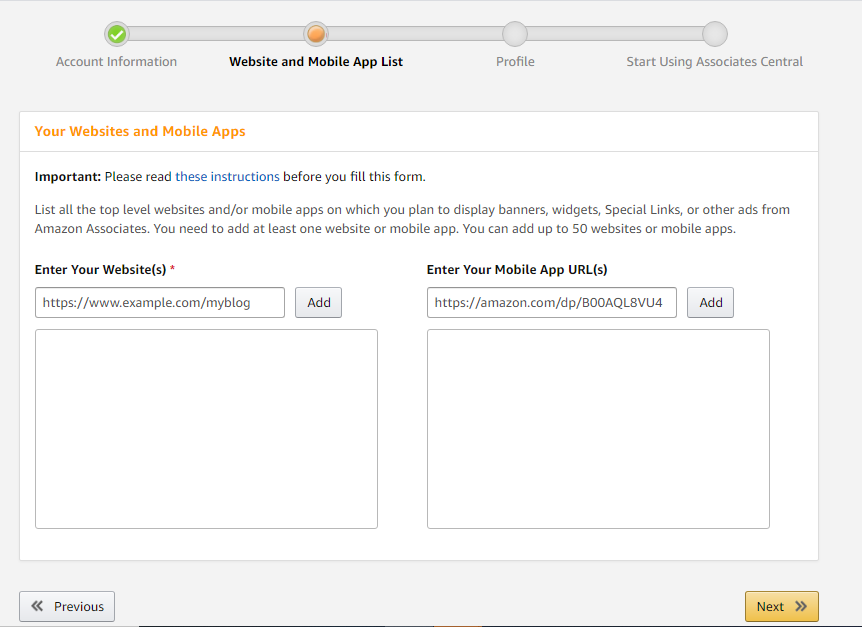Viewport: 862px width, 627px height.
Task: Add the entered website URL
Action: point(318,302)
